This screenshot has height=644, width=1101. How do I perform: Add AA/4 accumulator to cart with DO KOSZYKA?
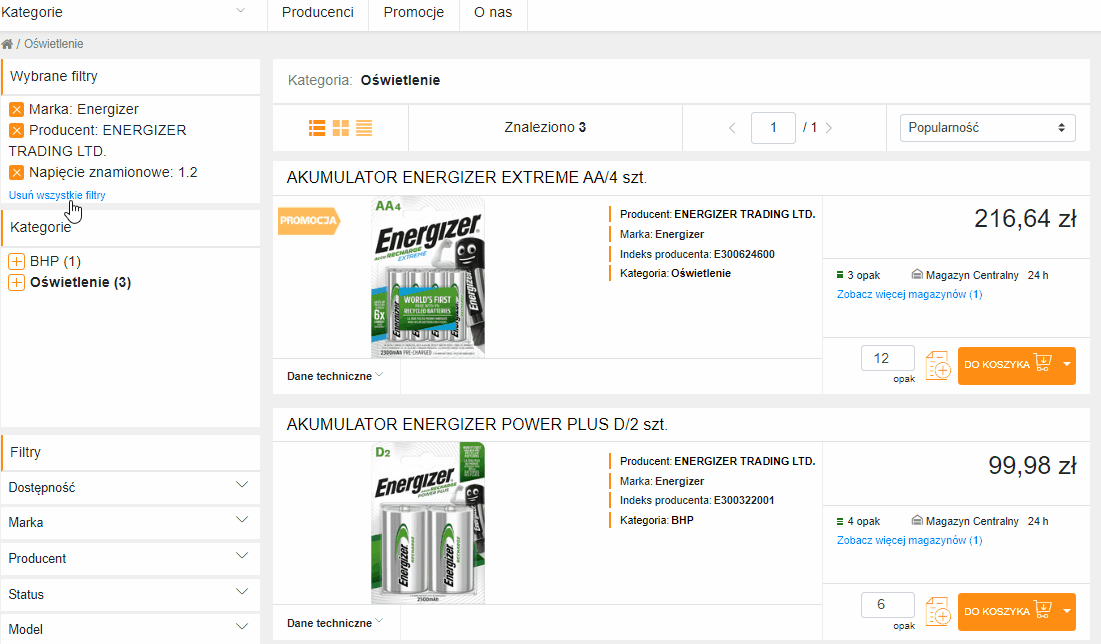[1008, 364]
